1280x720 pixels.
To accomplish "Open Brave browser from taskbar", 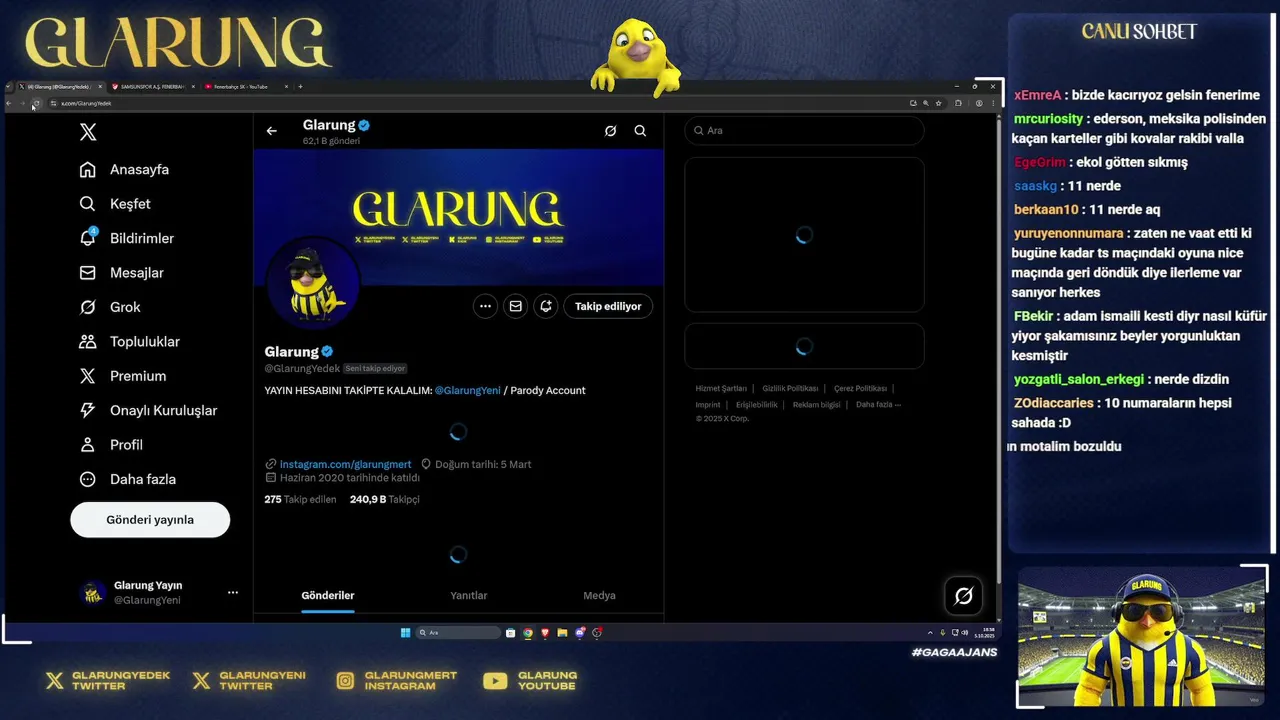I will [x=545, y=633].
